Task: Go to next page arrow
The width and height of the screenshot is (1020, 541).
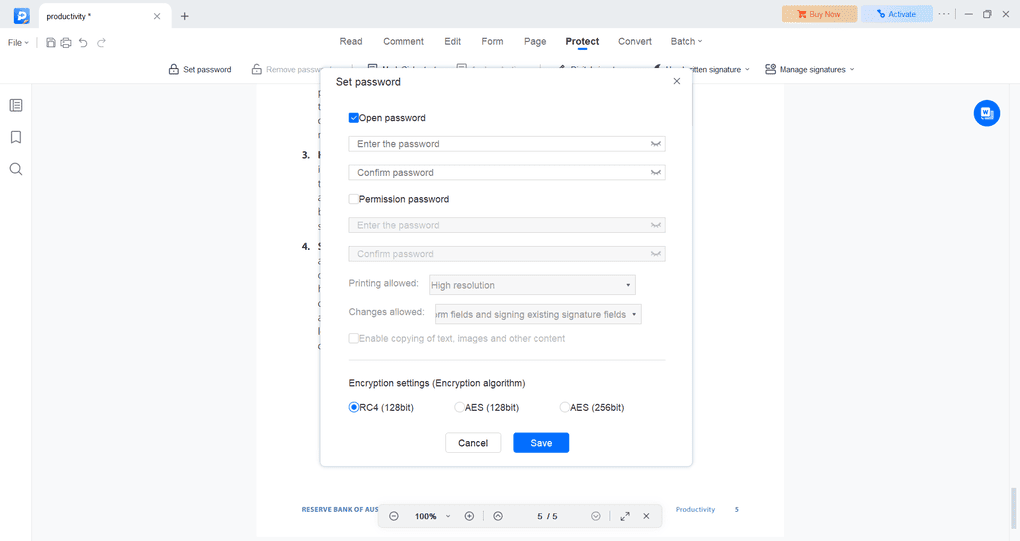Action: 595,516
